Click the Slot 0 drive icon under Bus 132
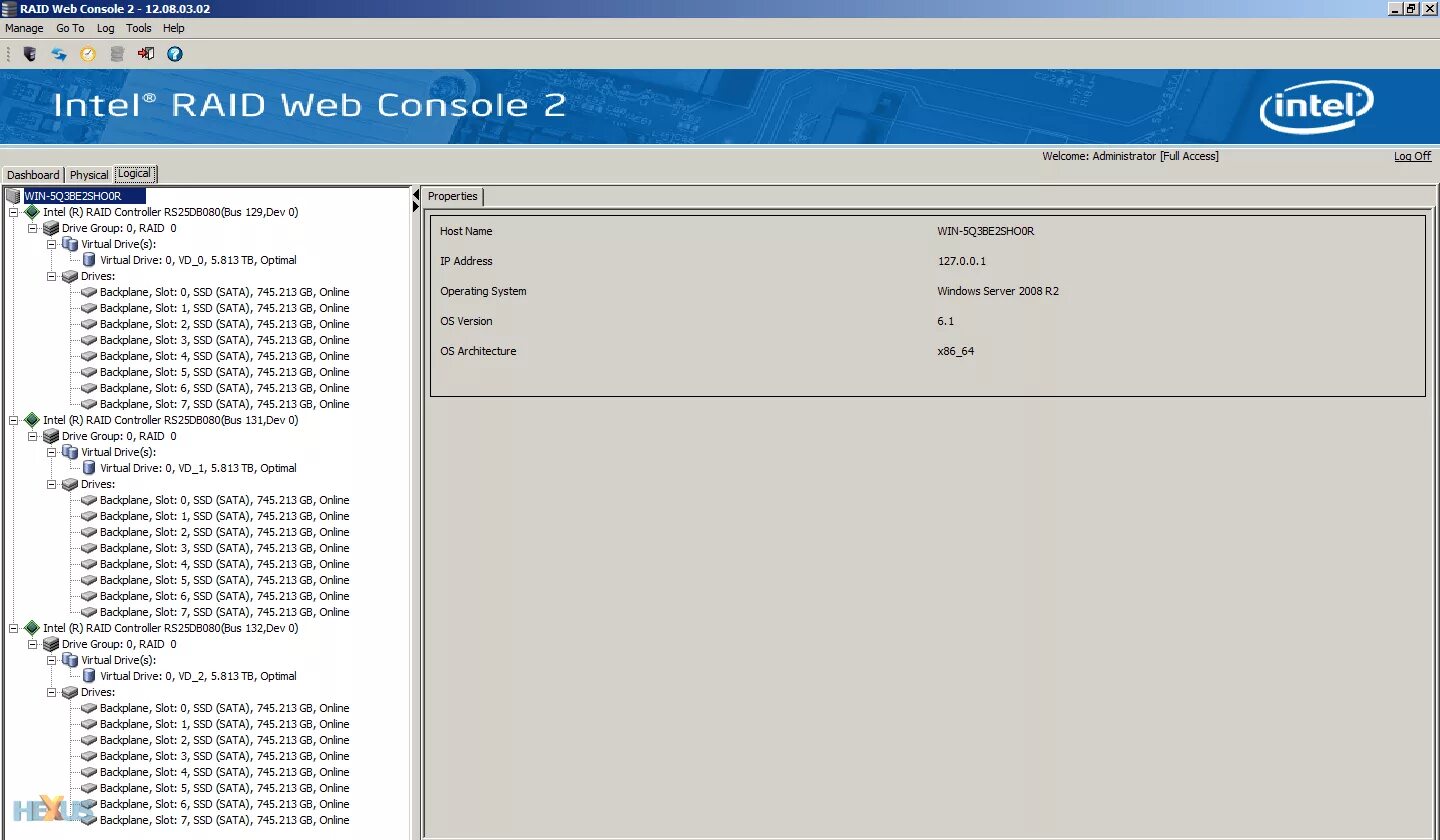 pyautogui.click(x=89, y=708)
